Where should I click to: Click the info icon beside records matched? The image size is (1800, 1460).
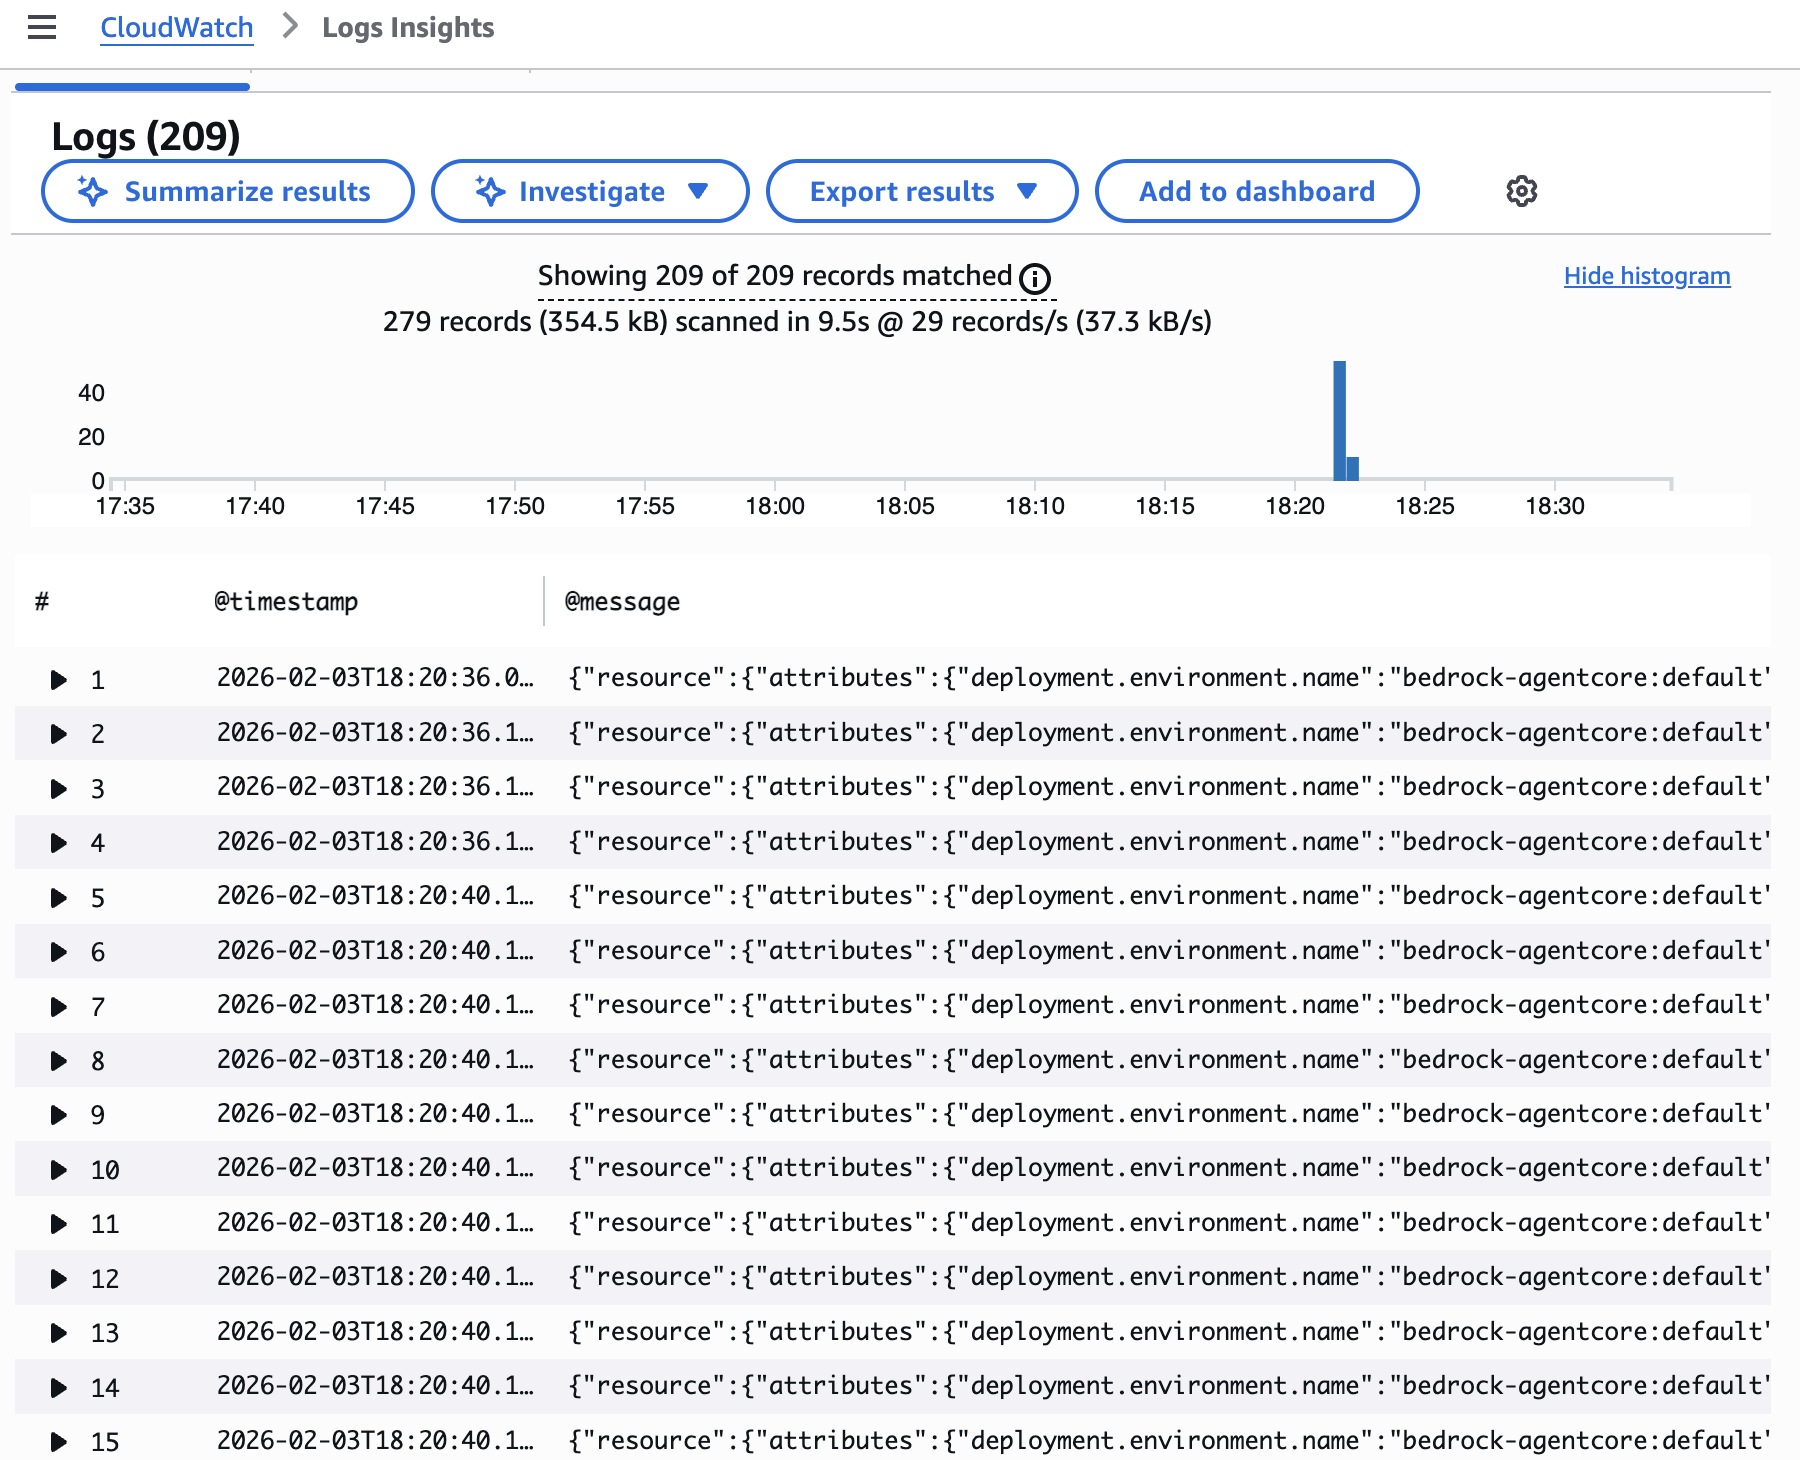[x=1035, y=278]
